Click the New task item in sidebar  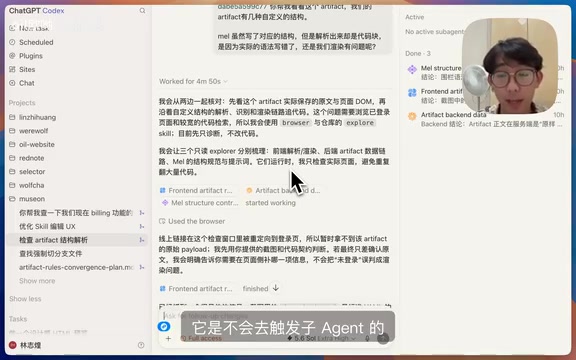[29, 28]
